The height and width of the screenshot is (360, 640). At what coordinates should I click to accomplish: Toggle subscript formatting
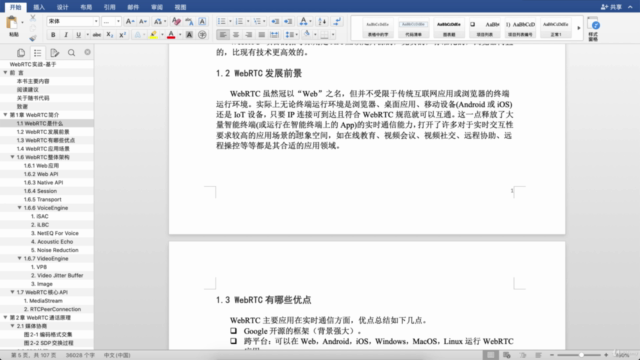(x=109, y=35)
